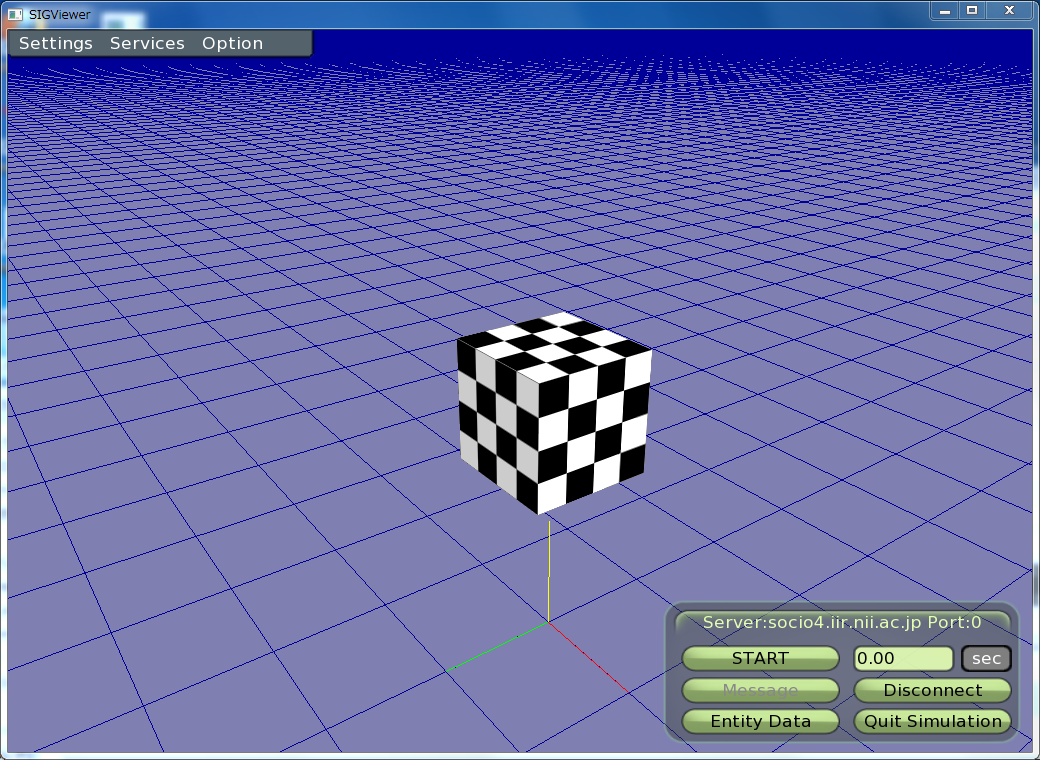Click the Quit Simulation button
Viewport: 1040px width, 760px height.
point(932,721)
